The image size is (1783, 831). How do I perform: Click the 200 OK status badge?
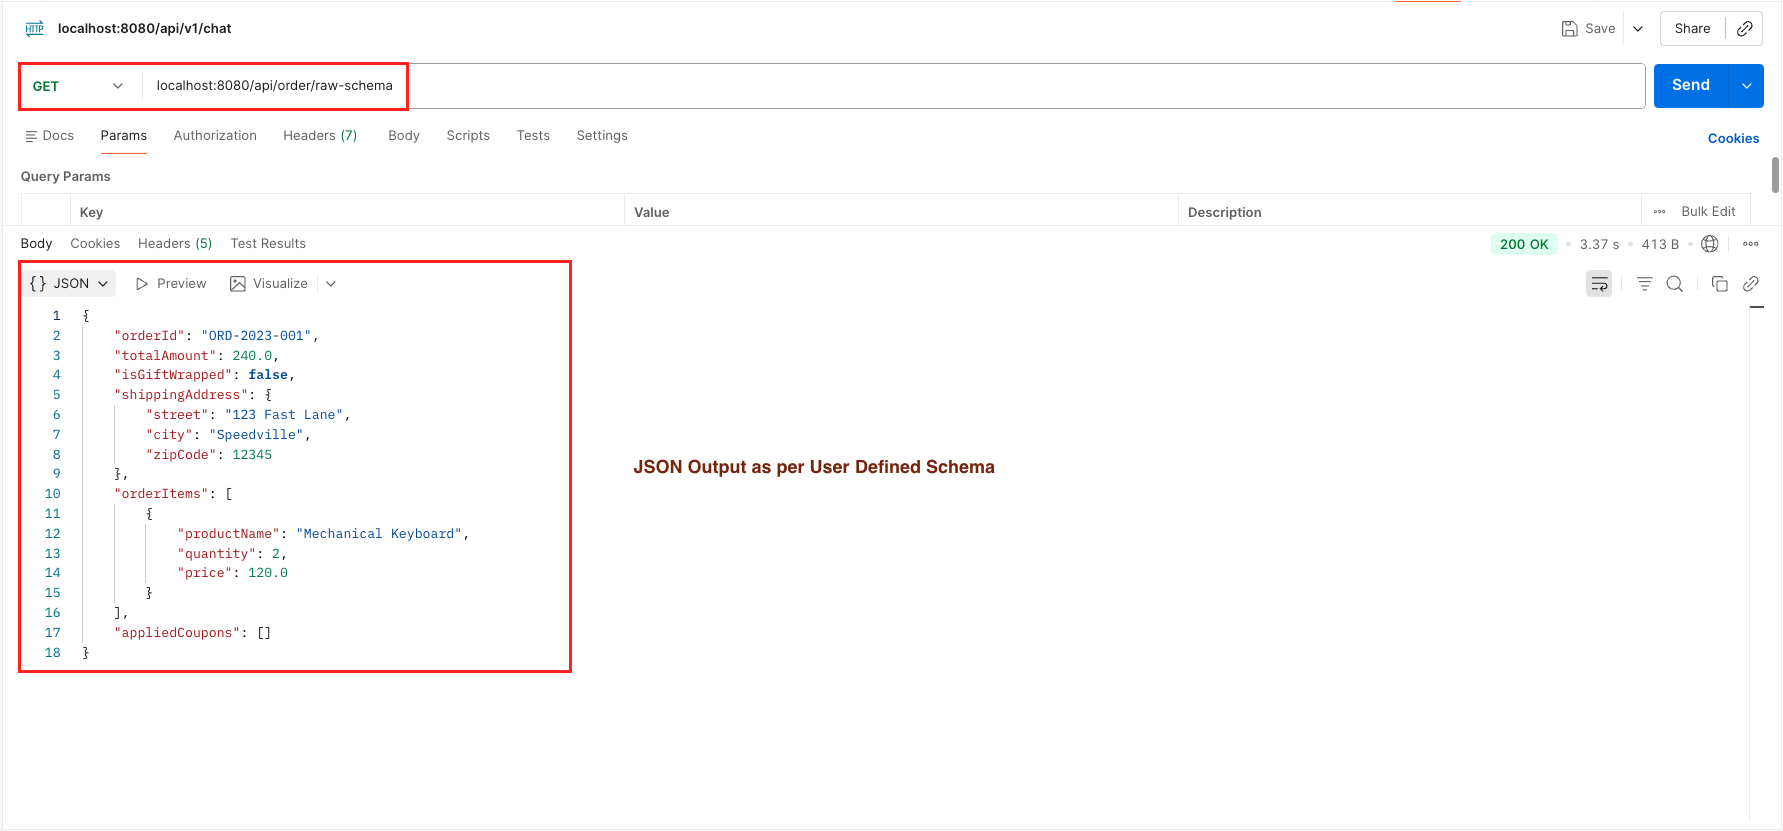pos(1524,244)
